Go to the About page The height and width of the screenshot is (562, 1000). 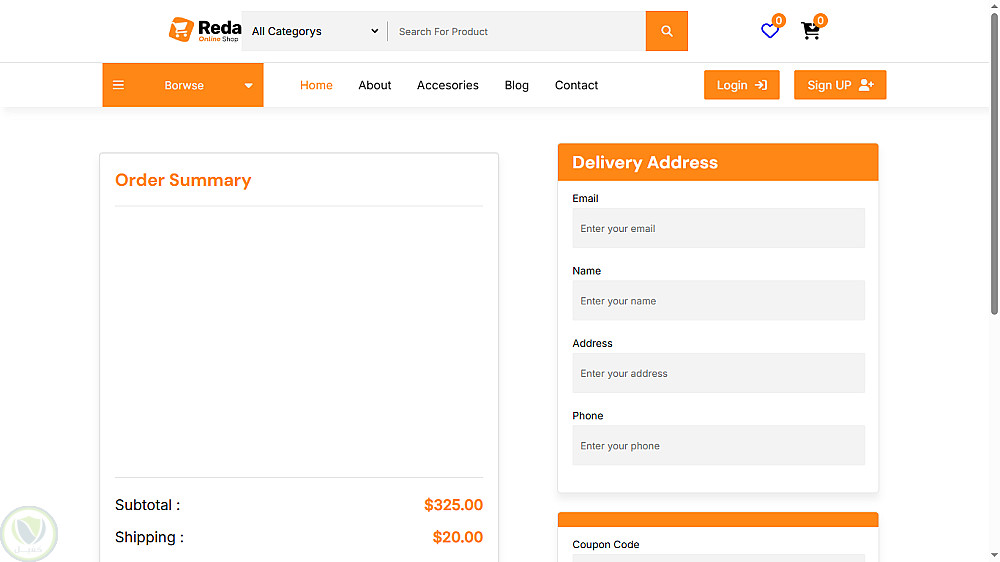[375, 85]
